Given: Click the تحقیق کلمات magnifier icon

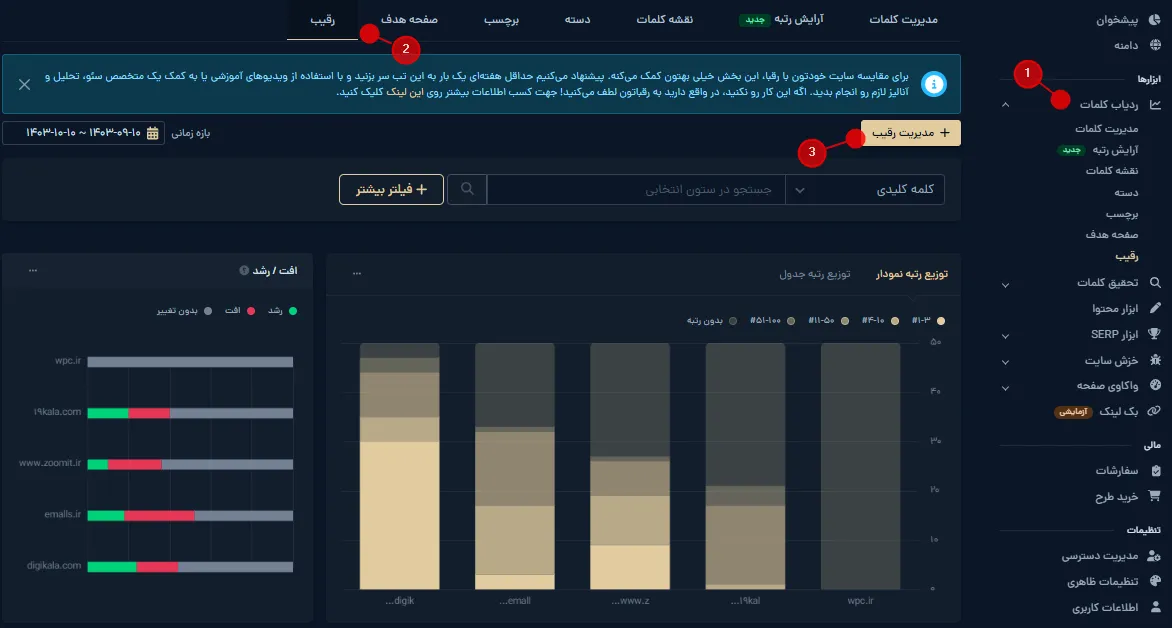Looking at the screenshot, I should pyautogui.click(x=1156, y=283).
